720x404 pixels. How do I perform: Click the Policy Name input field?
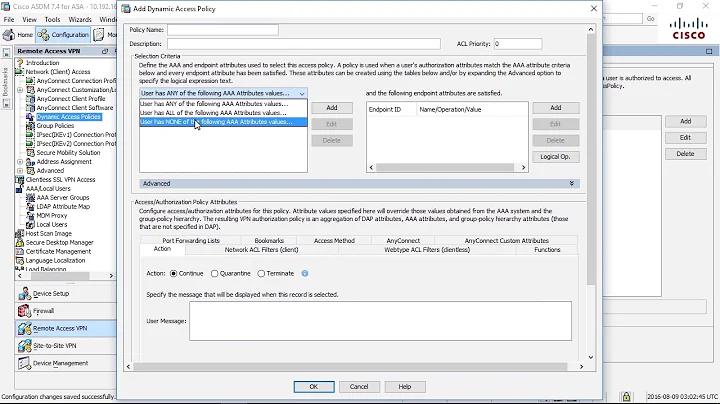[x=223, y=30]
